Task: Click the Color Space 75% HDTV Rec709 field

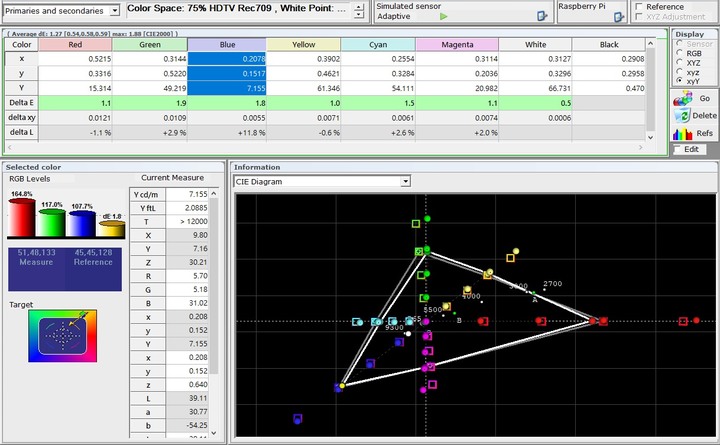Action: coord(239,8)
